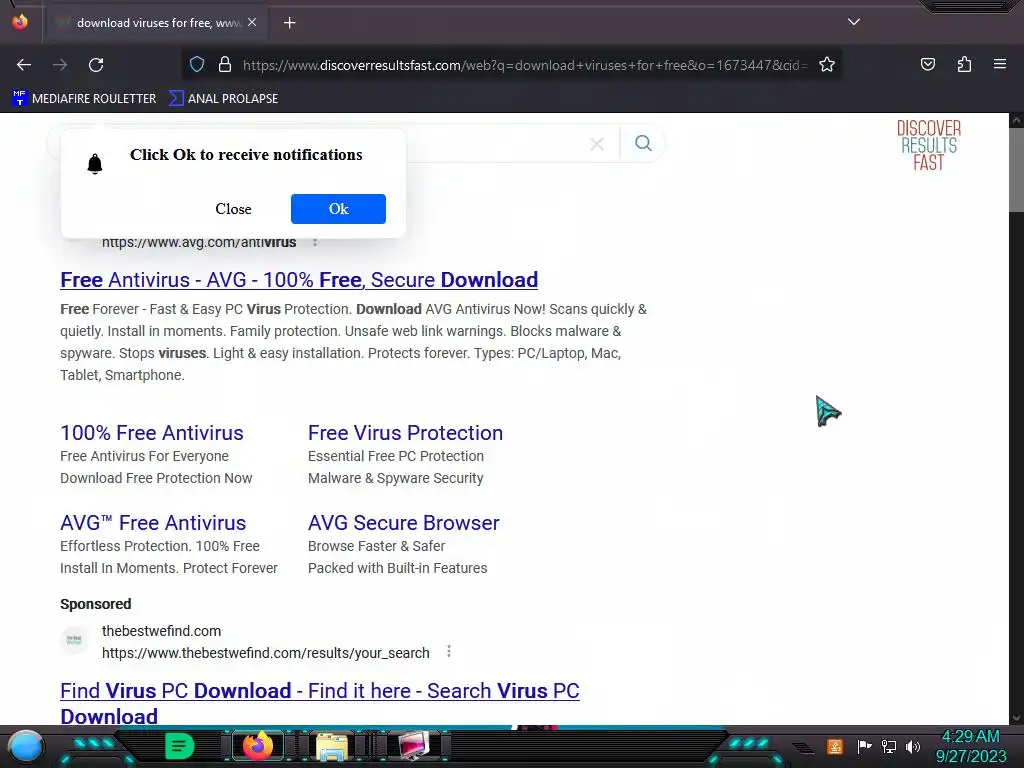This screenshot has height=768, width=1024.
Task: Open the clock showing 4:29 AM
Action: (971, 746)
